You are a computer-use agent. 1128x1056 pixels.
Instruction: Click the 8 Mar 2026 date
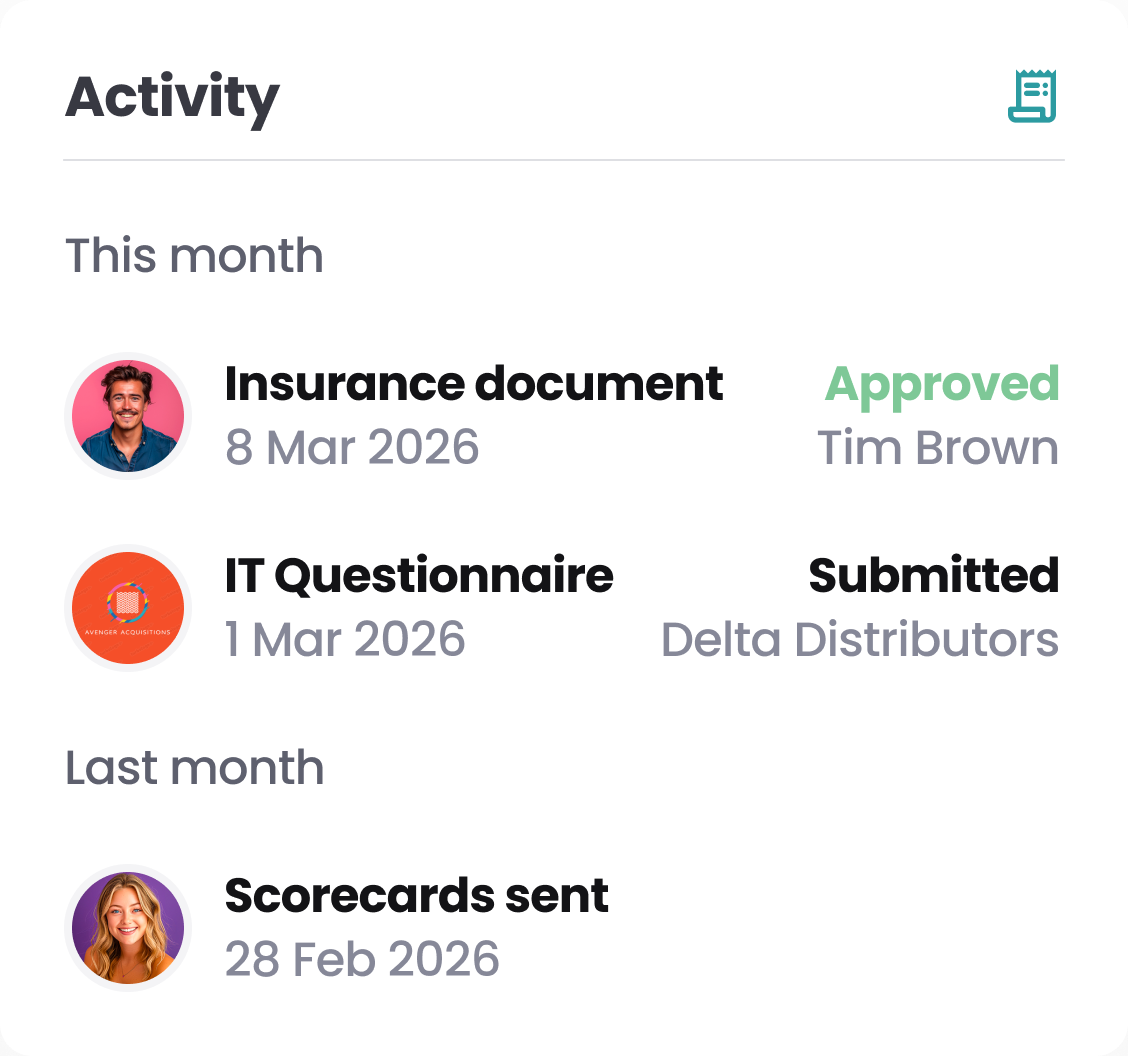pyautogui.click(x=352, y=447)
